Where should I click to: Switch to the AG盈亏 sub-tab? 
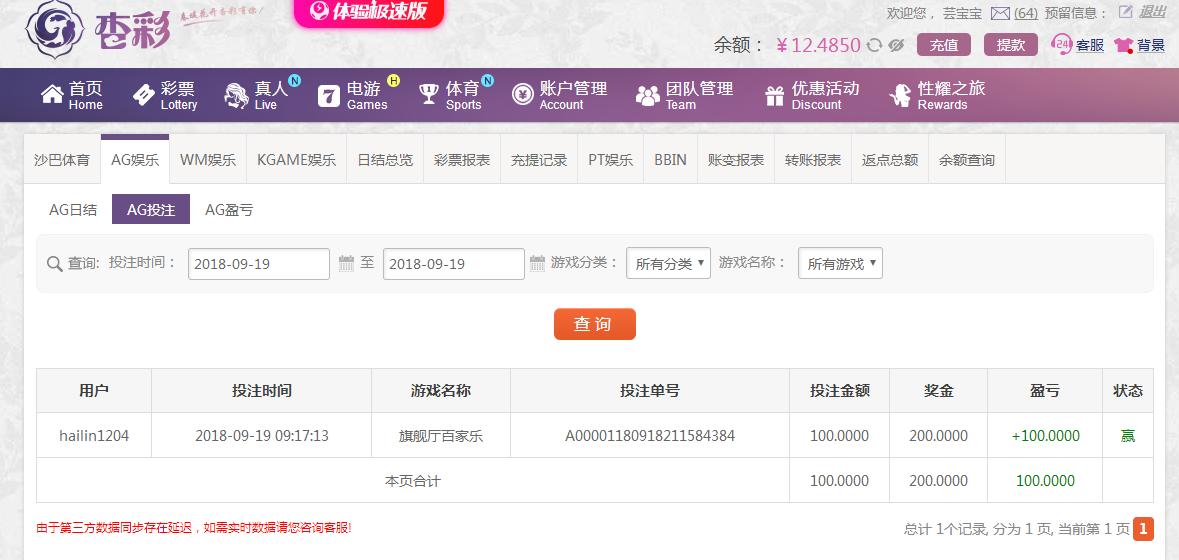(229, 210)
